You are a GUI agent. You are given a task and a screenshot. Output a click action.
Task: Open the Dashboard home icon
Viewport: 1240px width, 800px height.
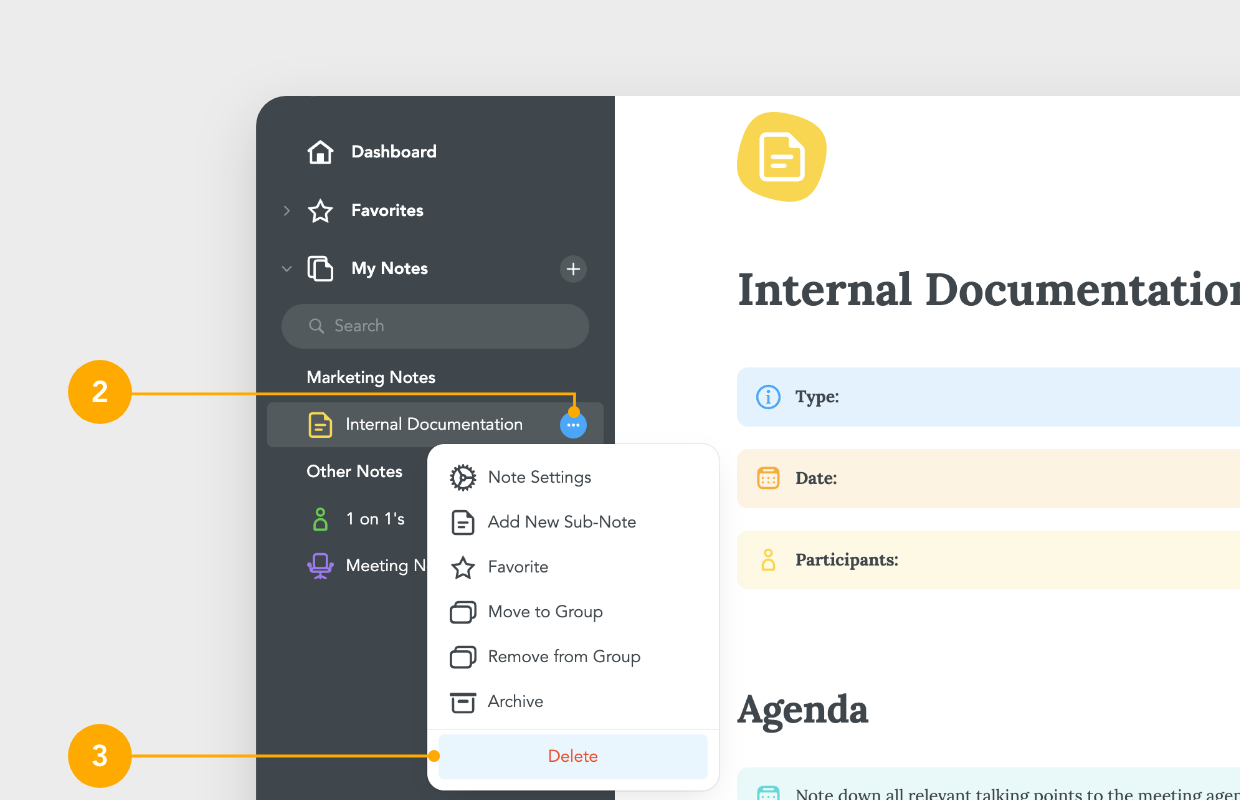tap(320, 152)
